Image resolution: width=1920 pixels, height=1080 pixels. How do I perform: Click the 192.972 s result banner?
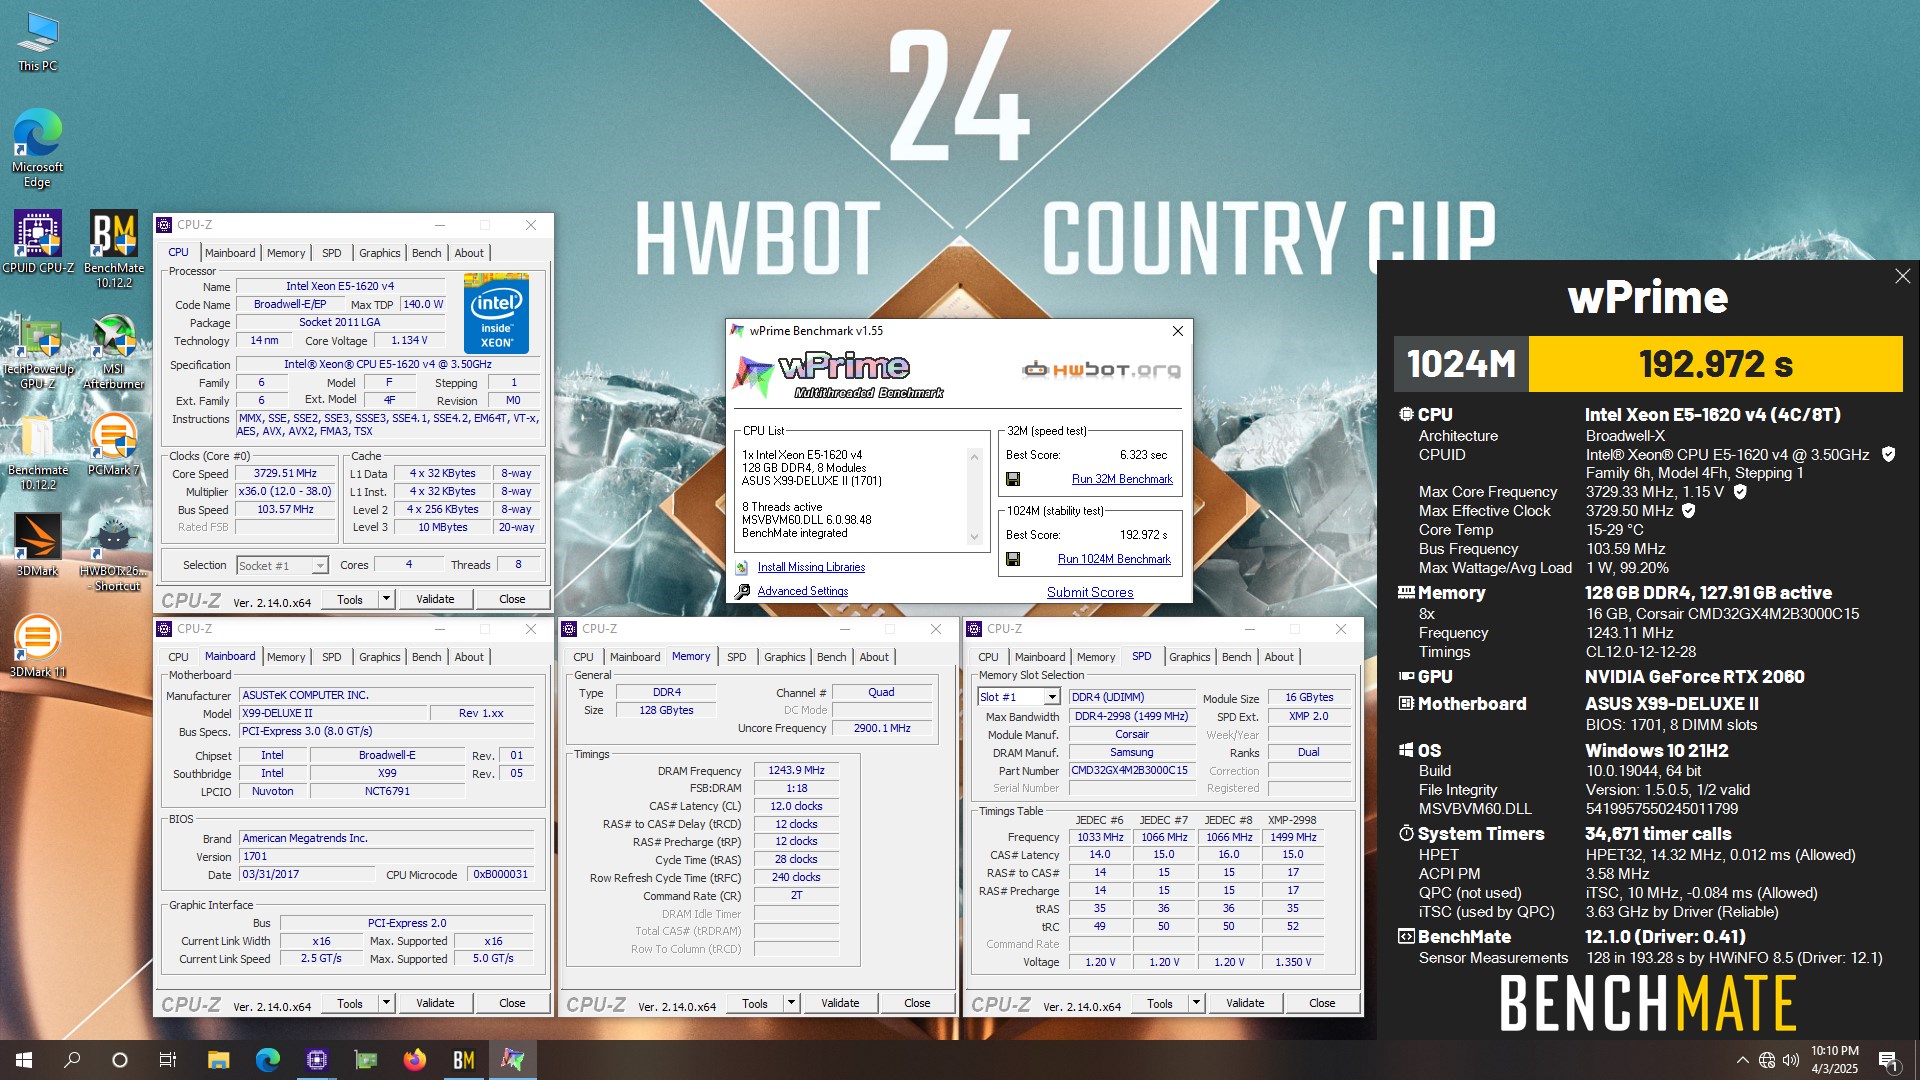(x=1715, y=364)
